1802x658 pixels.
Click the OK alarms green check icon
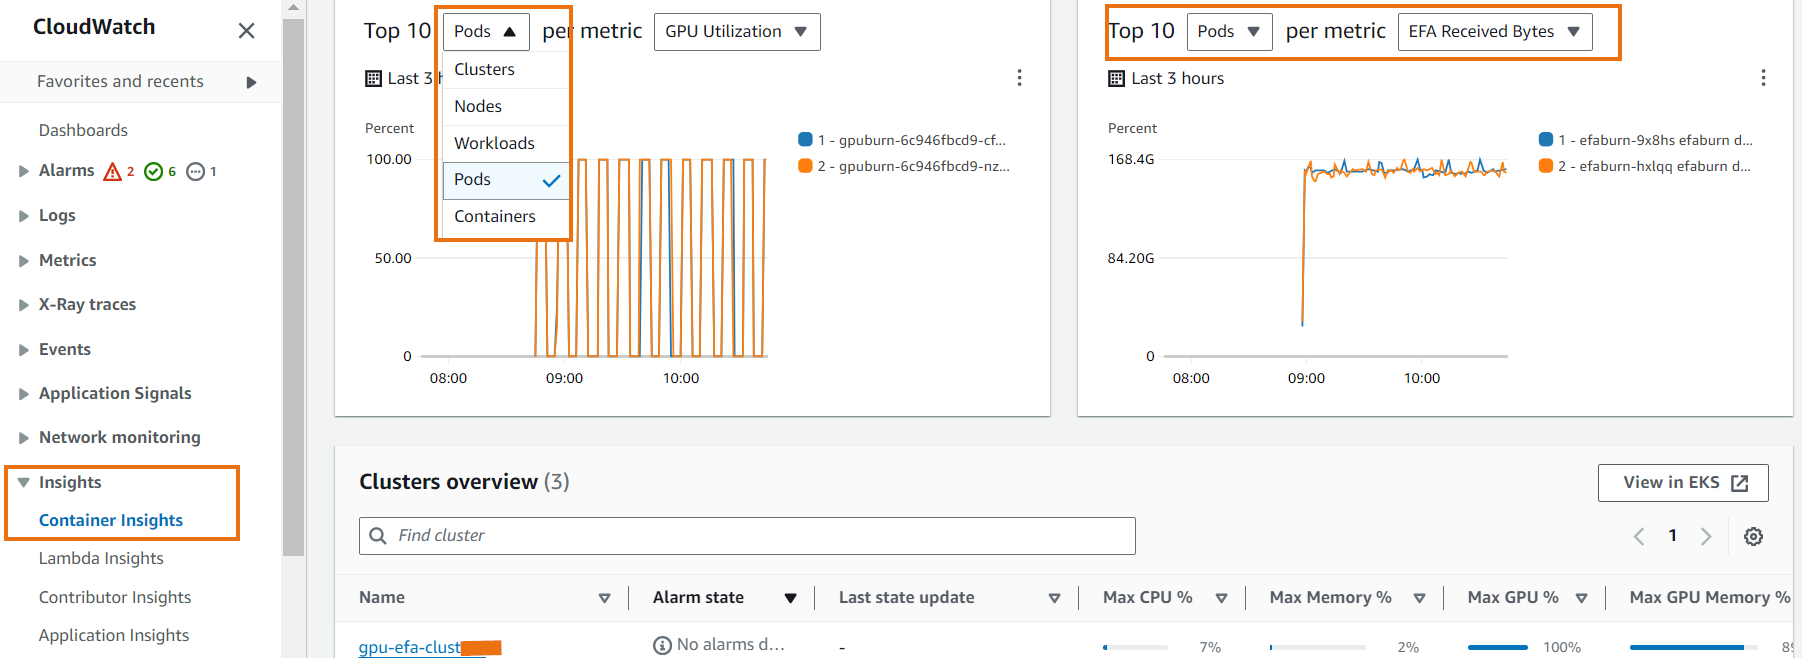(153, 172)
